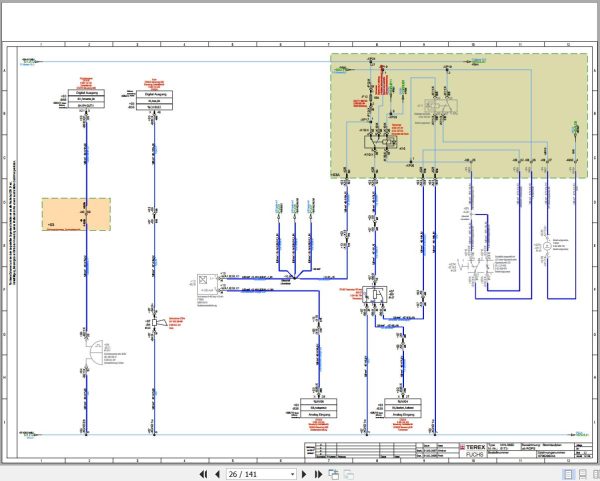Viewport: 600px width, 481px height.
Task: Click the olive green dashed region of schematic
Action: [459, 116]
